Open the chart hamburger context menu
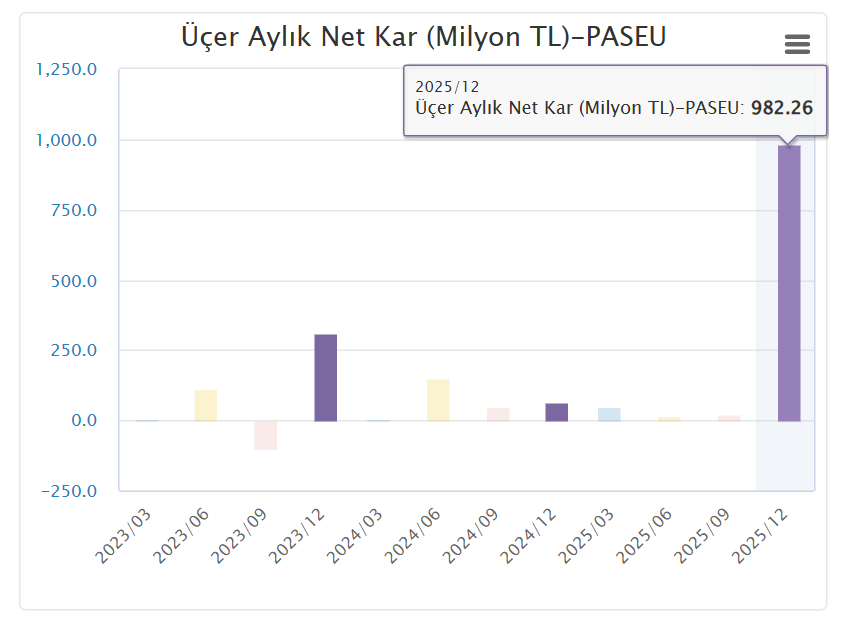845x622 pixels. tap(797, 44)
